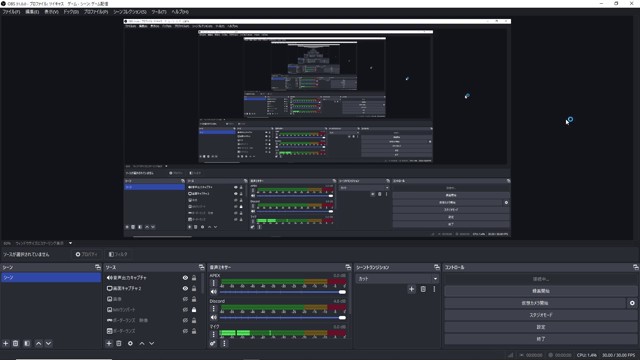Open advanced audio properties via the mixer gear icon

point(213,344)
